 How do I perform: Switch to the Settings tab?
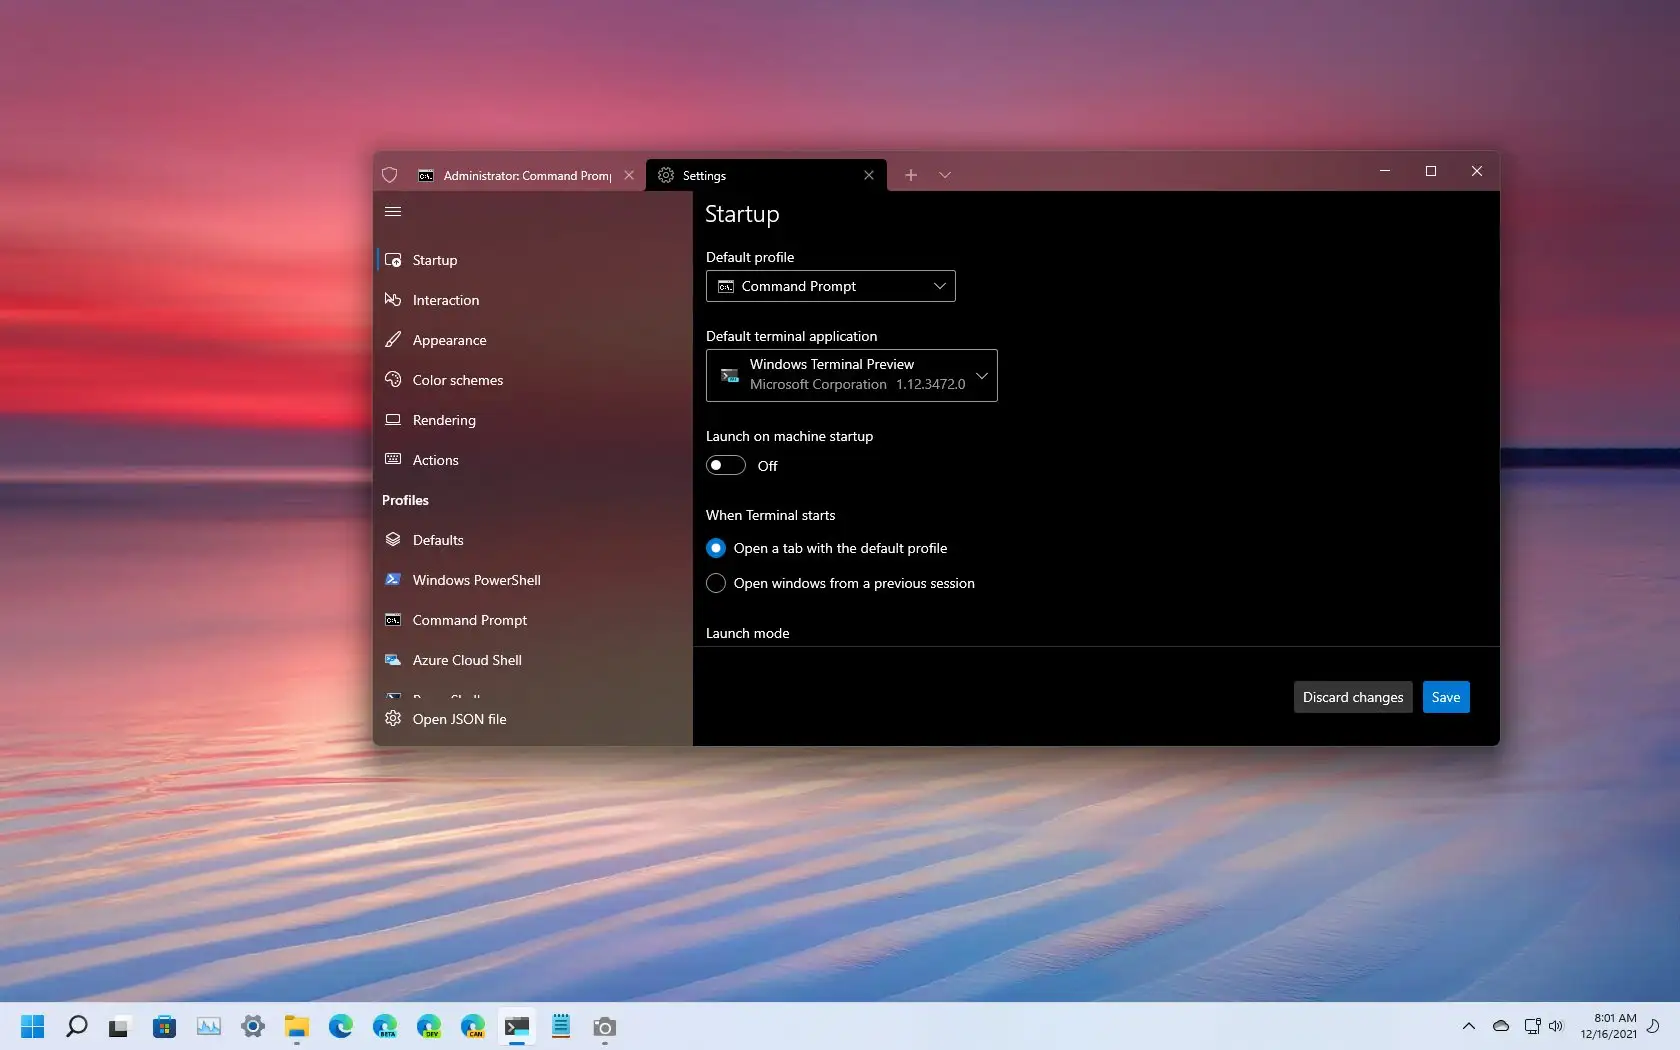click(766, 175)
